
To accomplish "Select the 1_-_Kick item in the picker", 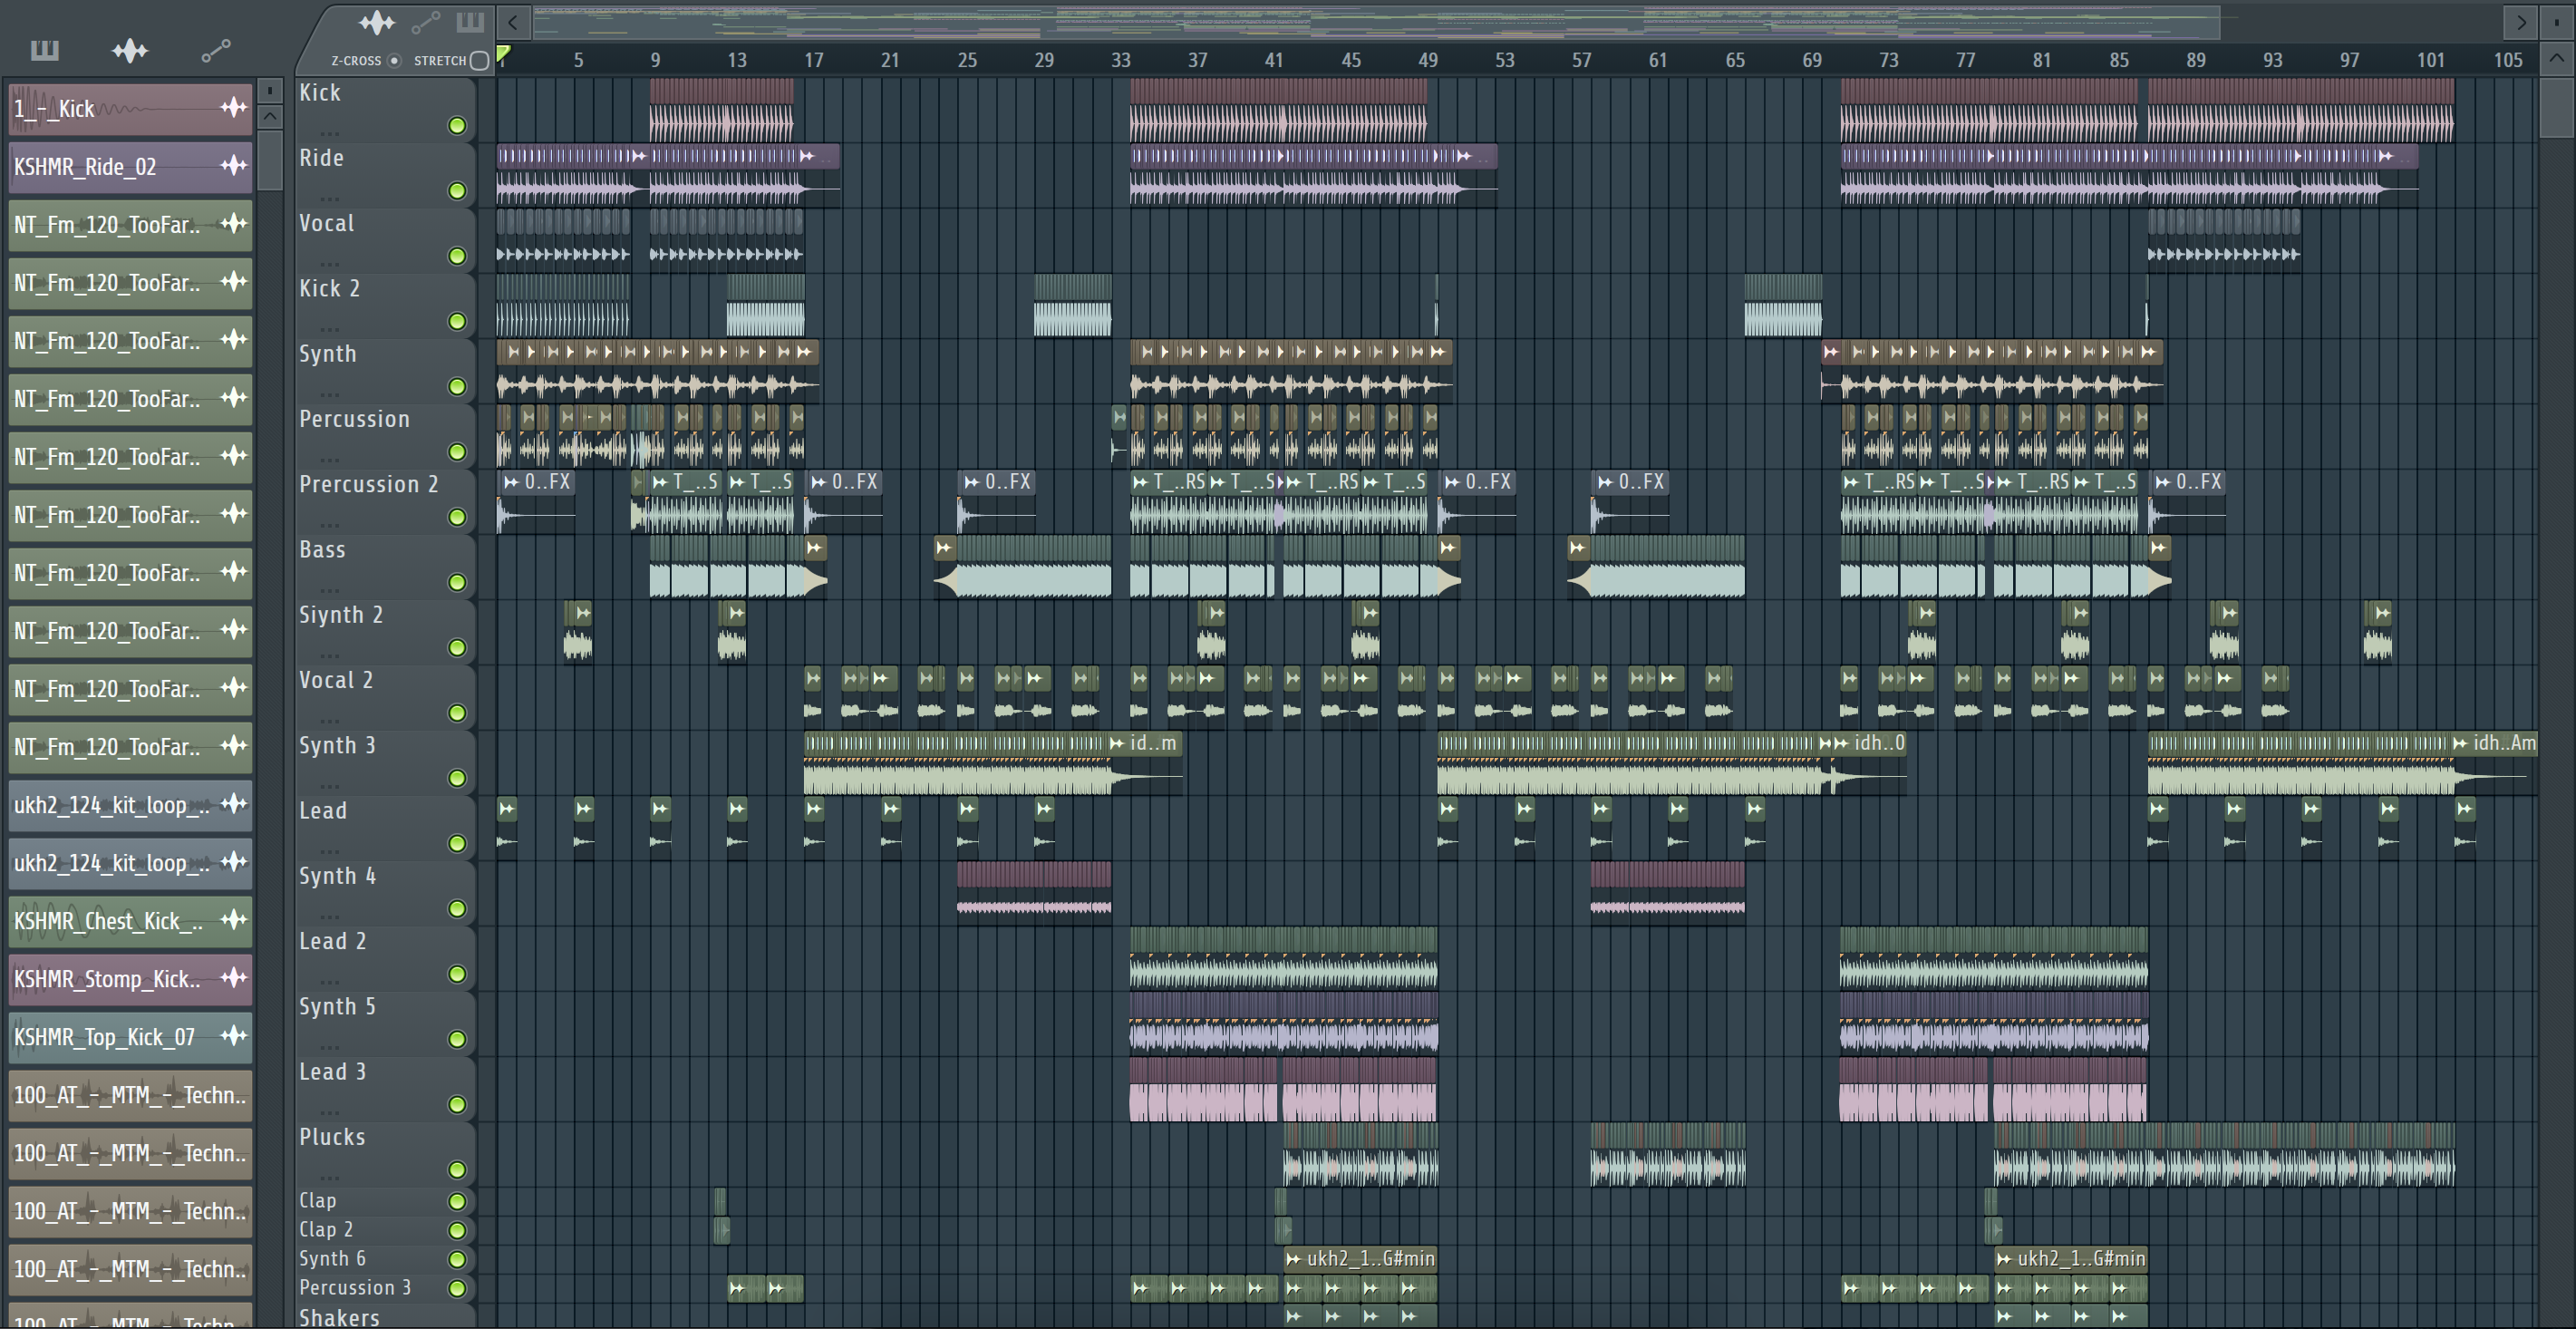I will (x=130, y=109).
